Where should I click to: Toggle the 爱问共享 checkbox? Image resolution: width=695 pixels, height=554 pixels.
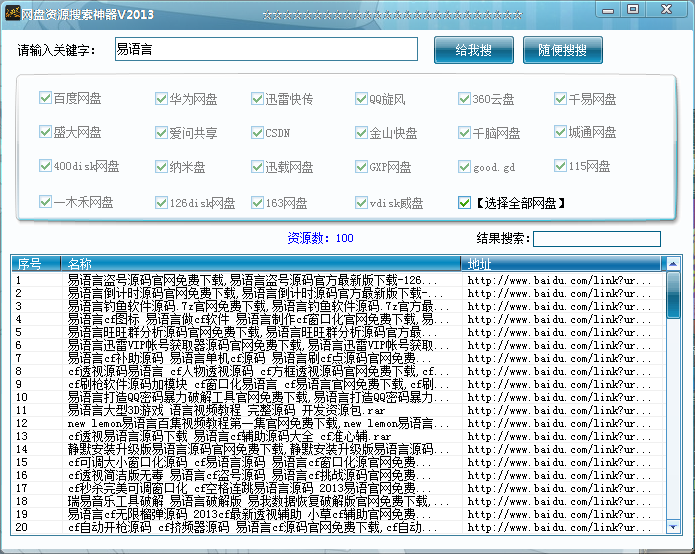(161, 133)
